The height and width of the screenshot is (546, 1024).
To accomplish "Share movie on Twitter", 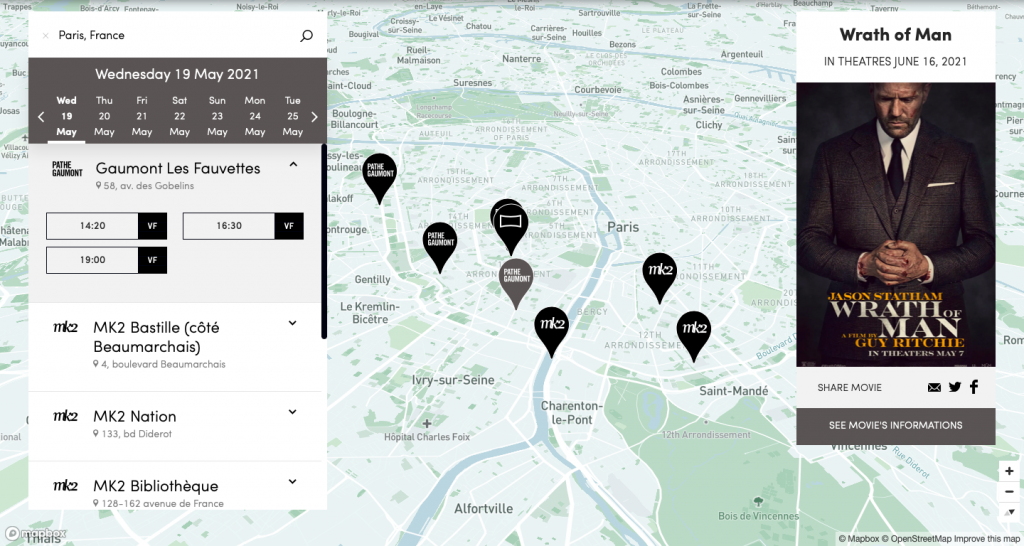I will [955, 387].
